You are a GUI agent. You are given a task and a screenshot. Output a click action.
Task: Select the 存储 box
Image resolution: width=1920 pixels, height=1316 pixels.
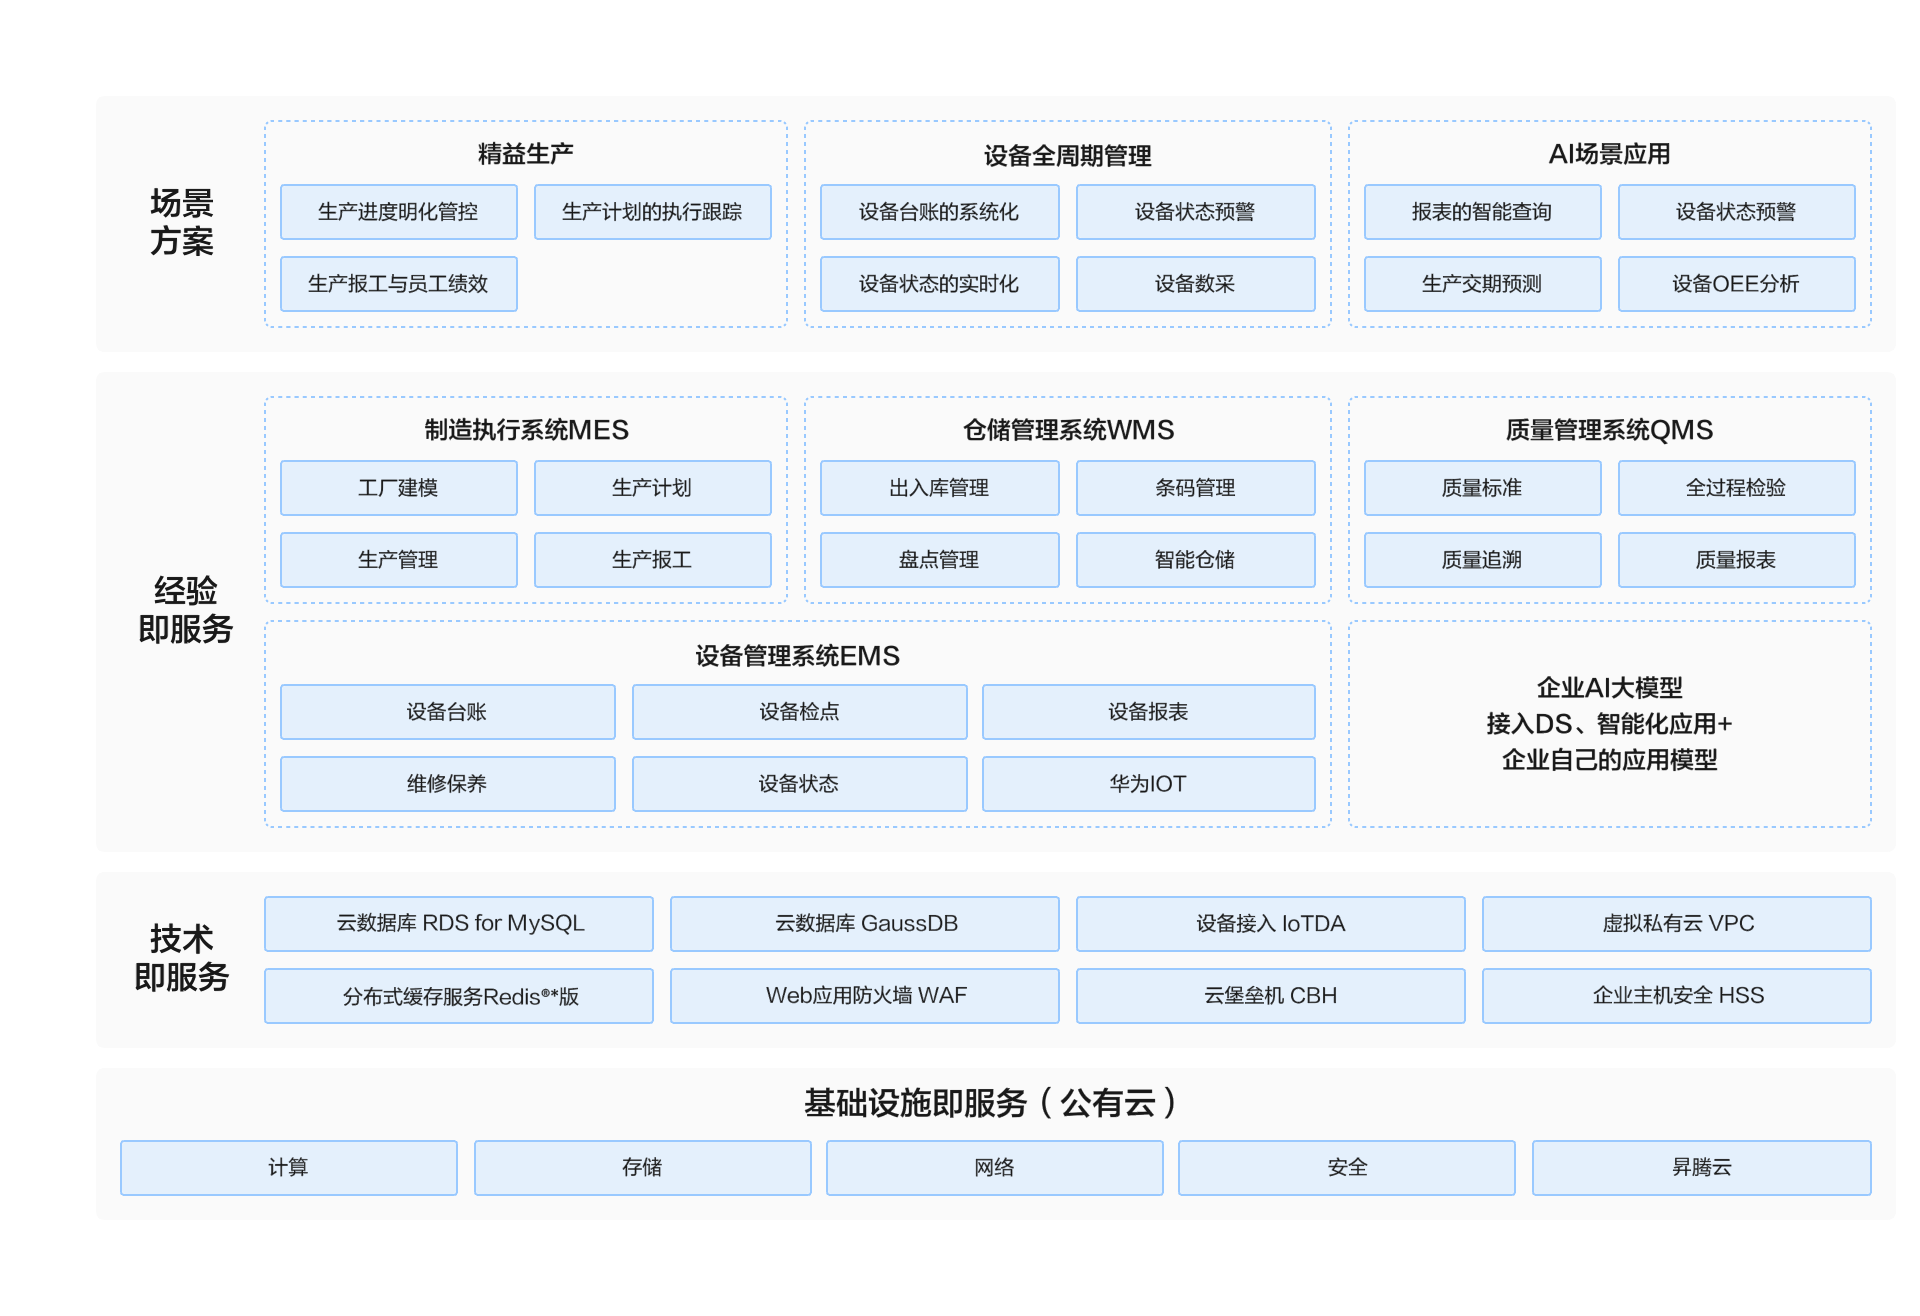(643, 1168)
